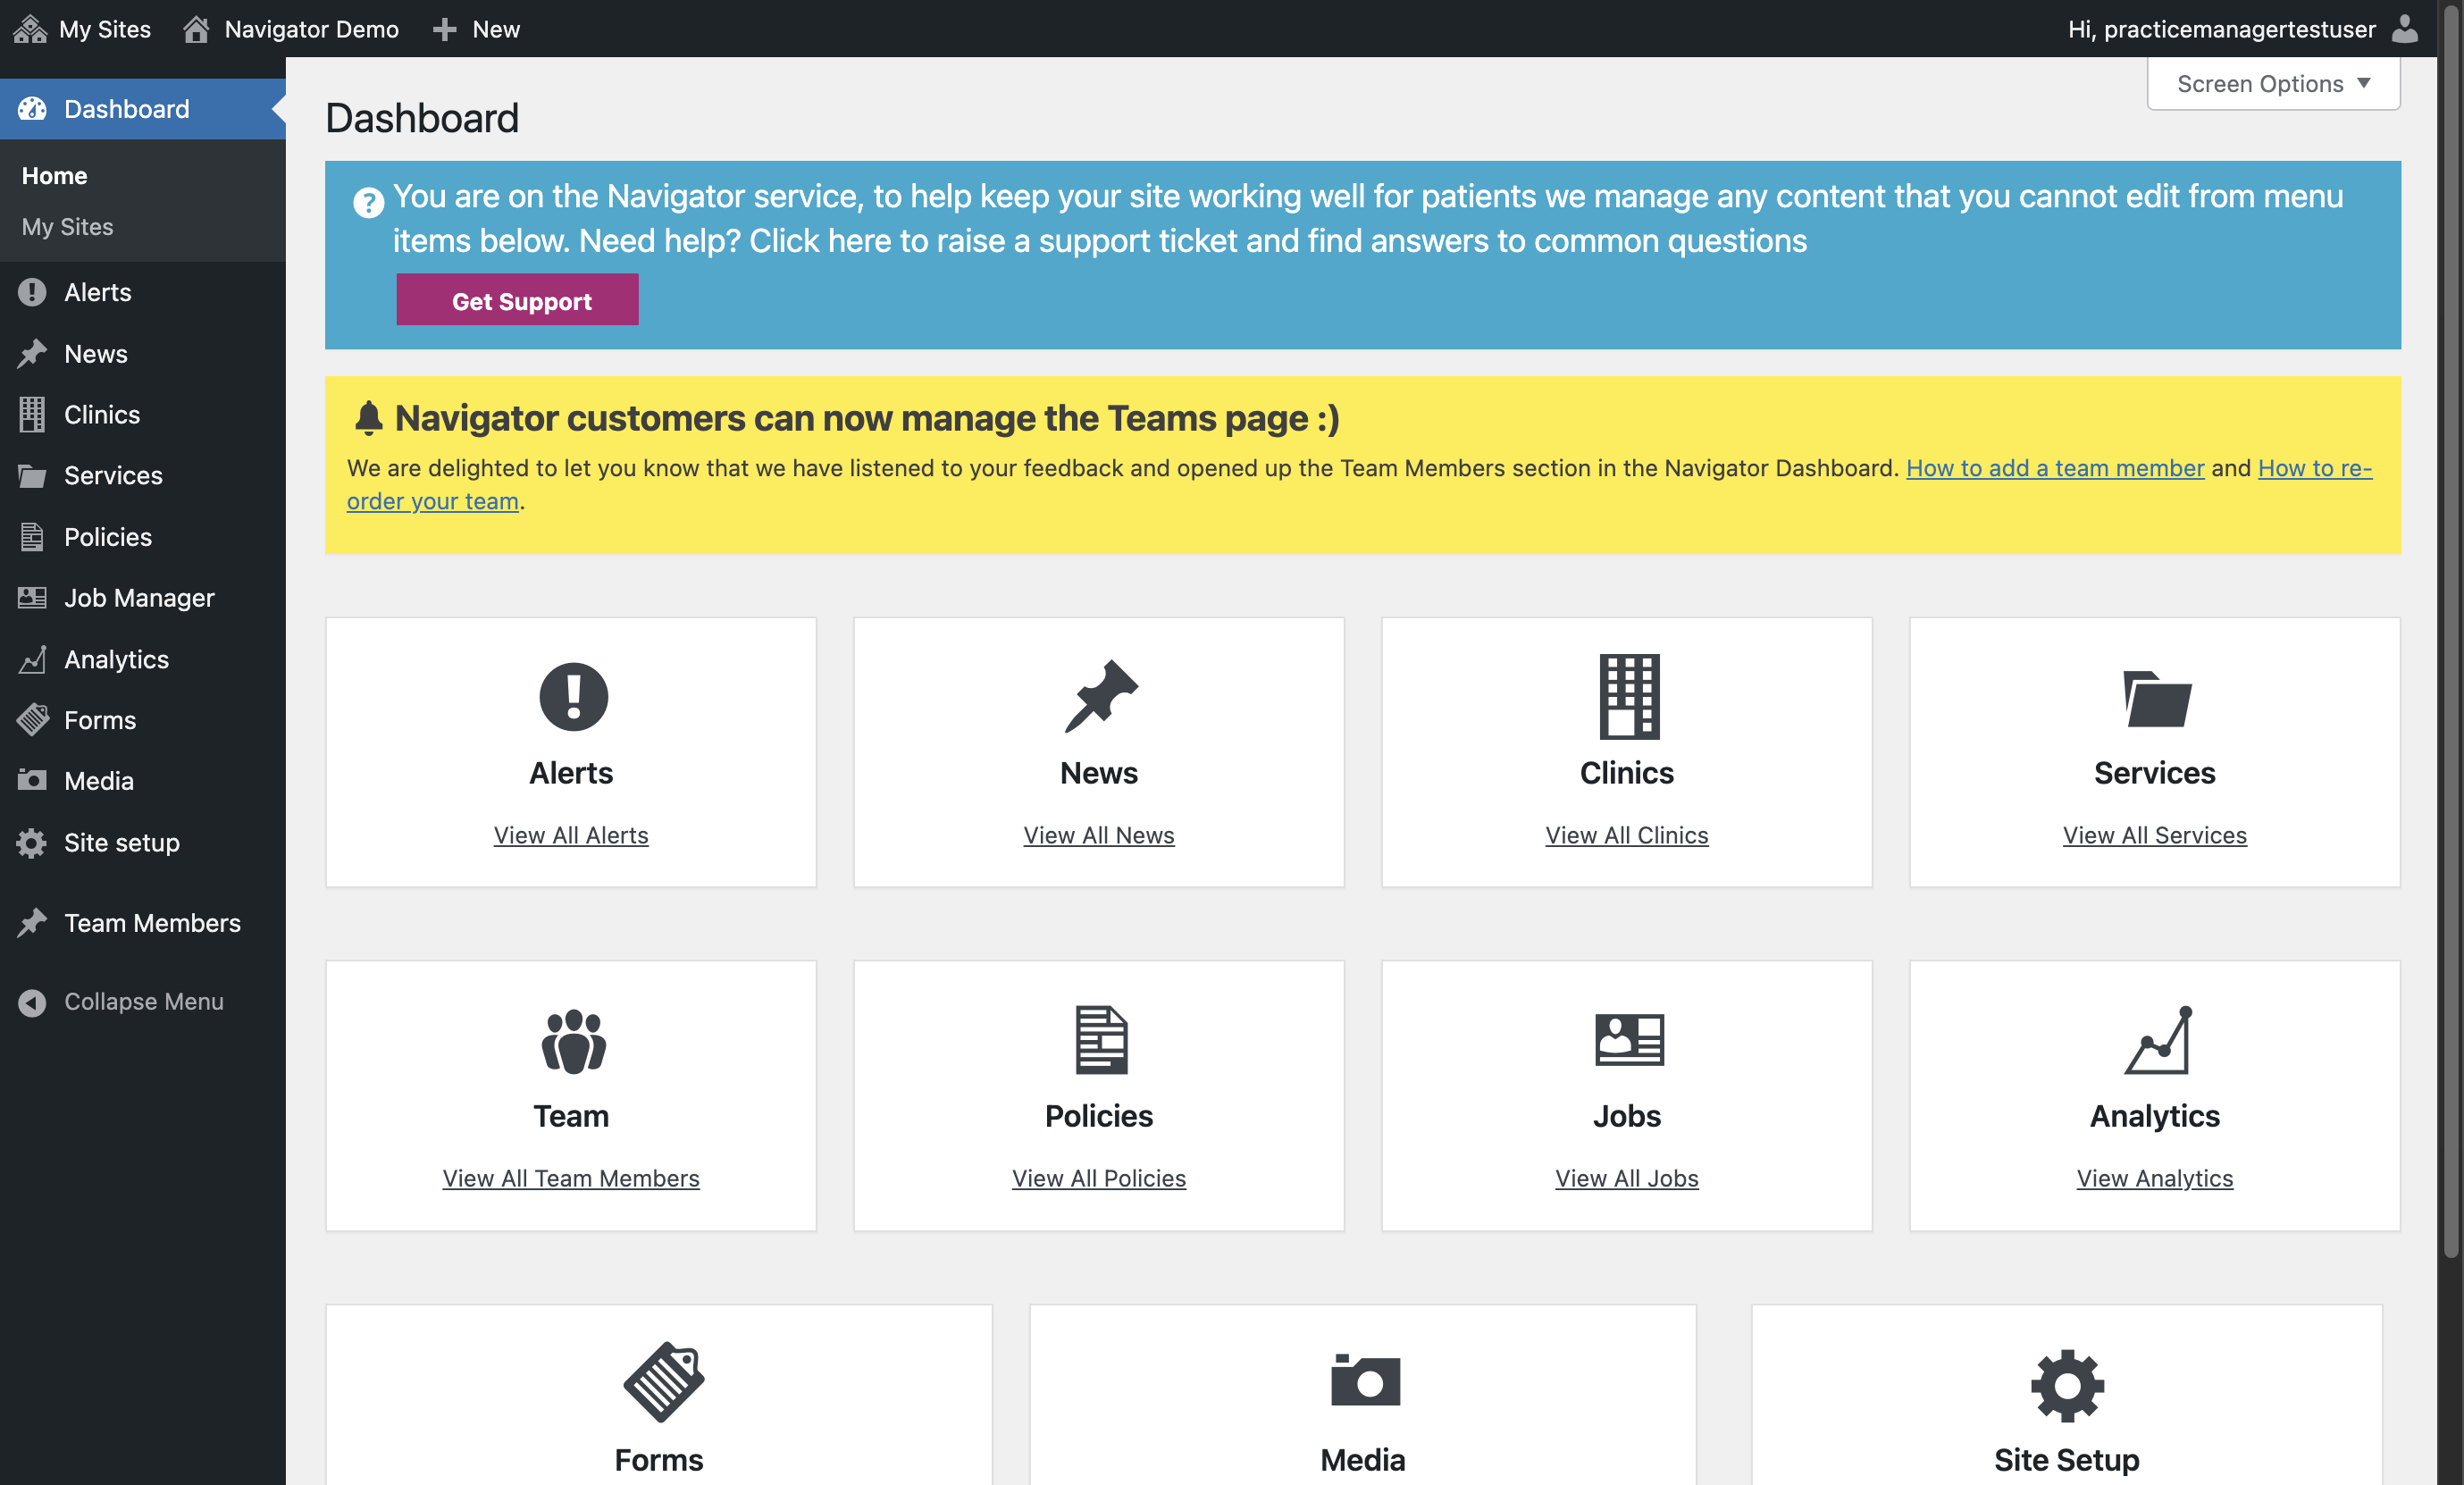Open My Sites menu in admin bar
This screenshot has height=1485, width=2464.
click(x=82, y=29)
